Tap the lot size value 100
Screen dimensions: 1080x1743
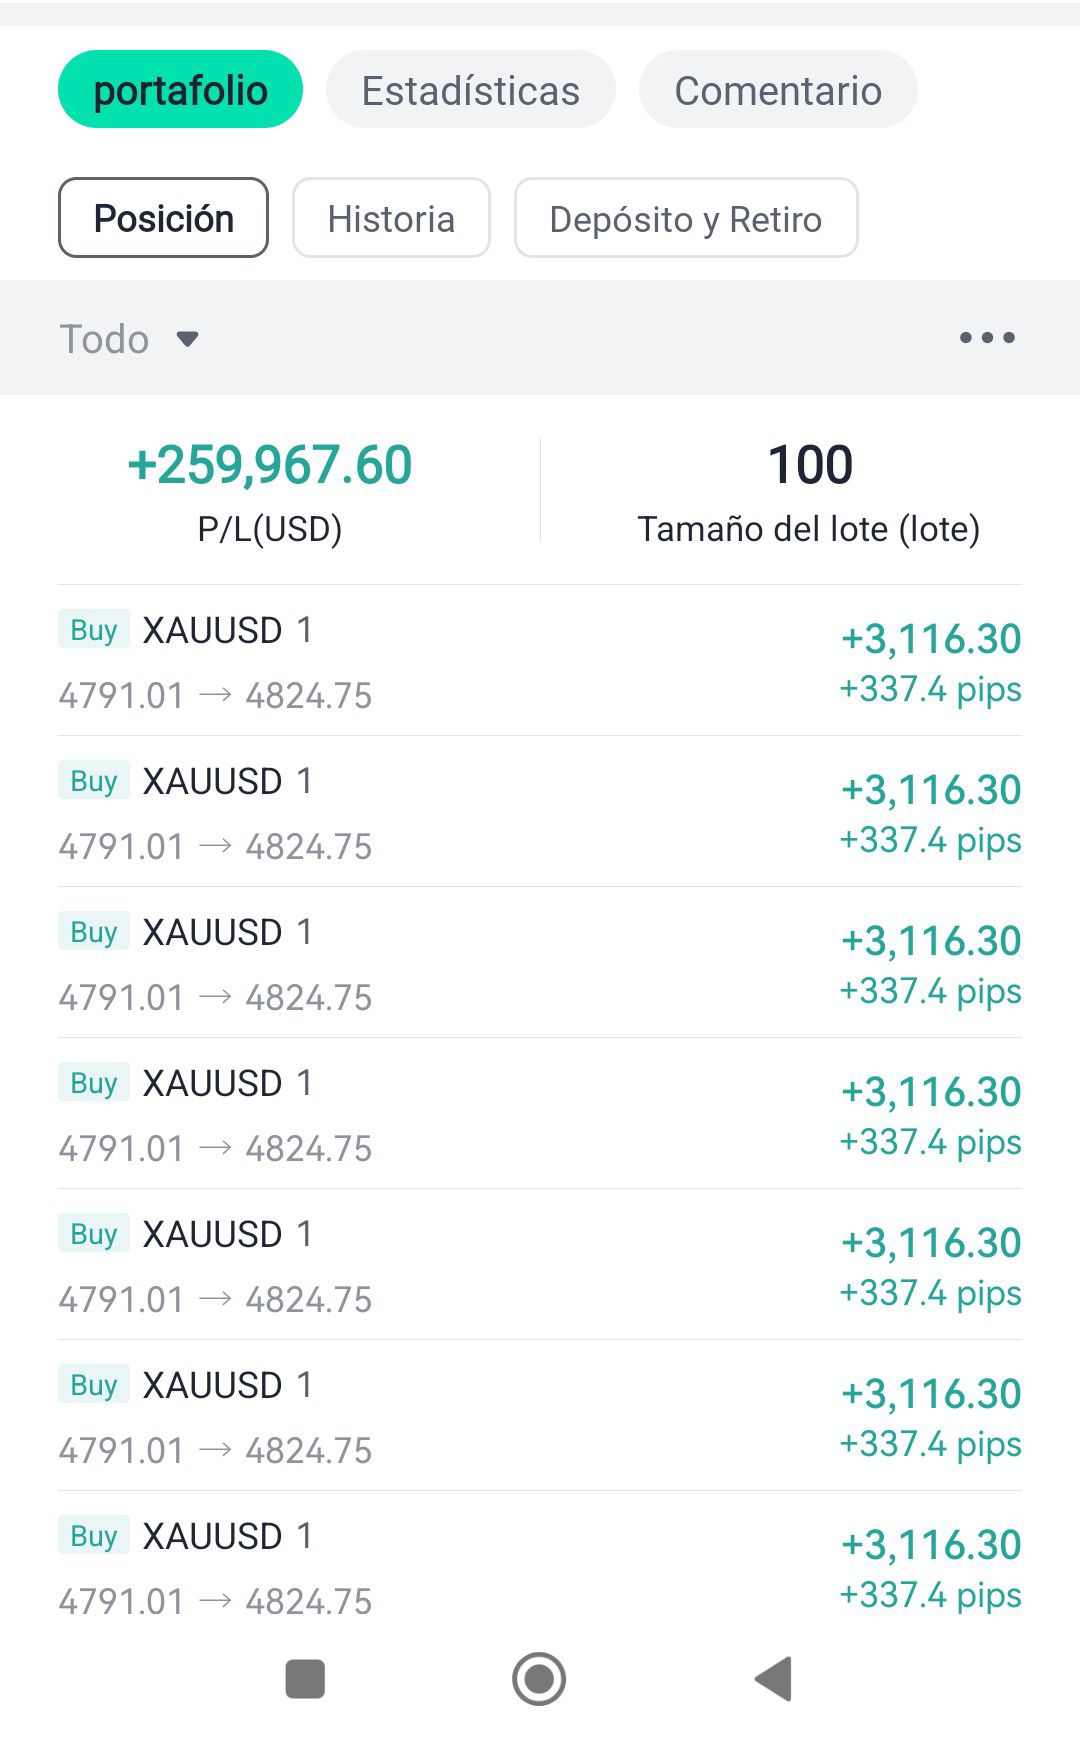(810, 465)
